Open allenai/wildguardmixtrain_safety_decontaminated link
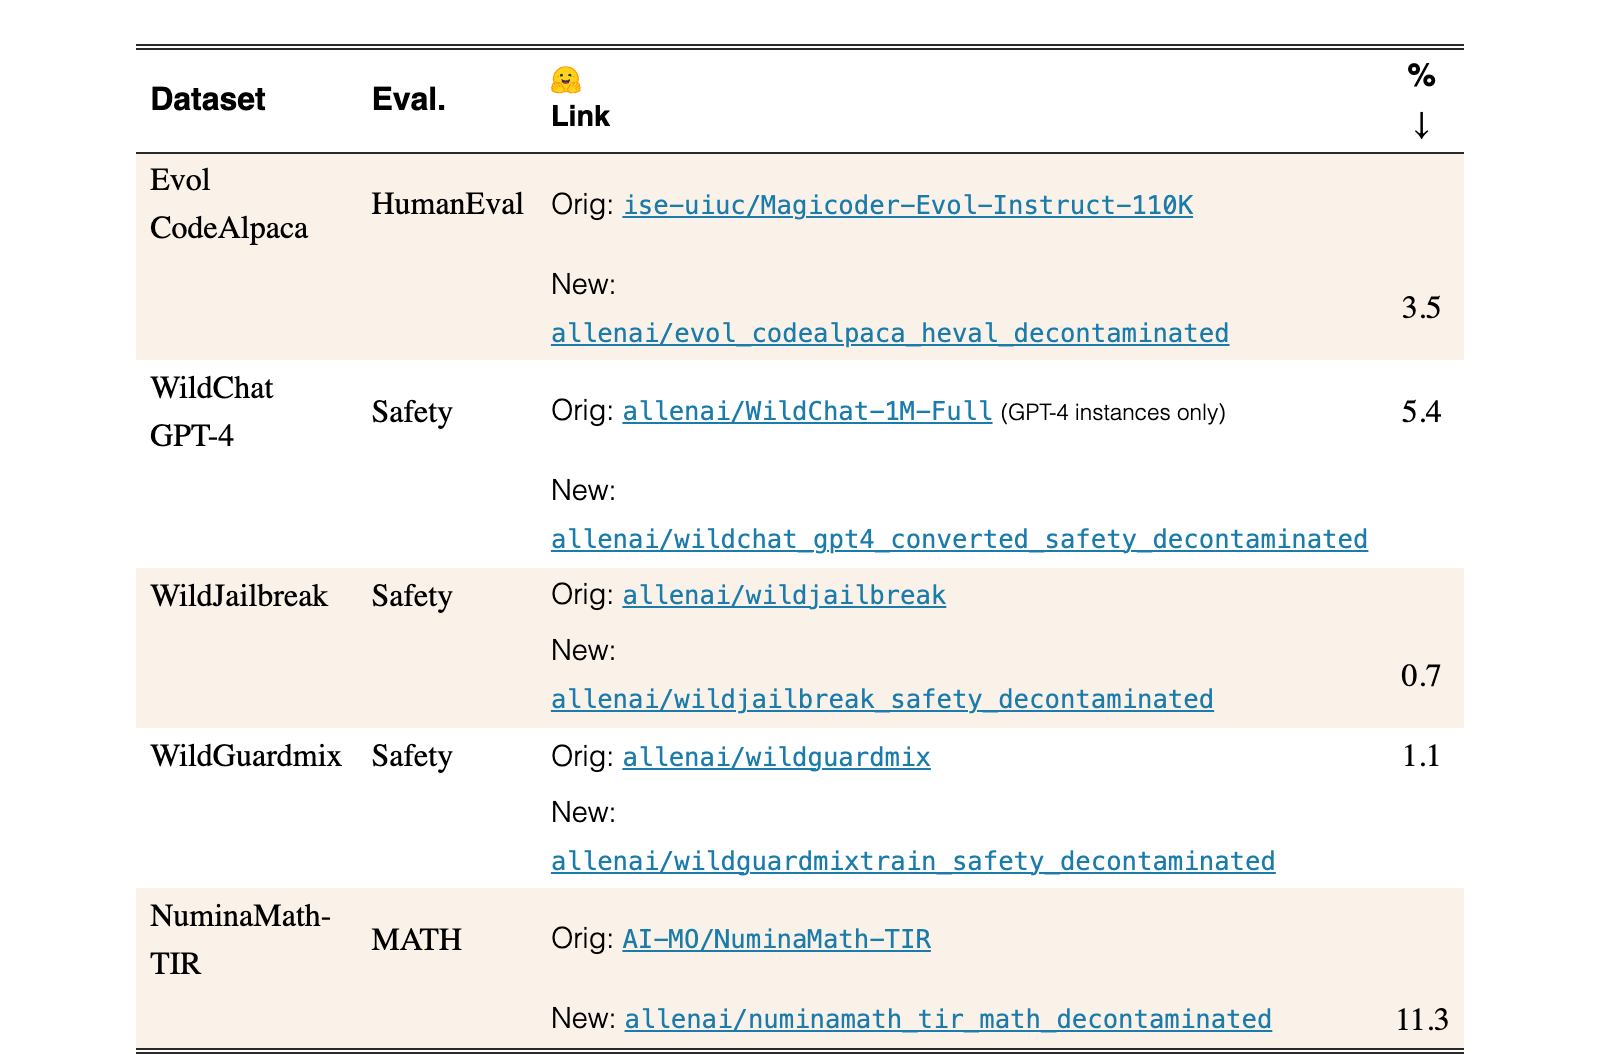This screenshot has width=1600, height=1054. pos(913,861)
